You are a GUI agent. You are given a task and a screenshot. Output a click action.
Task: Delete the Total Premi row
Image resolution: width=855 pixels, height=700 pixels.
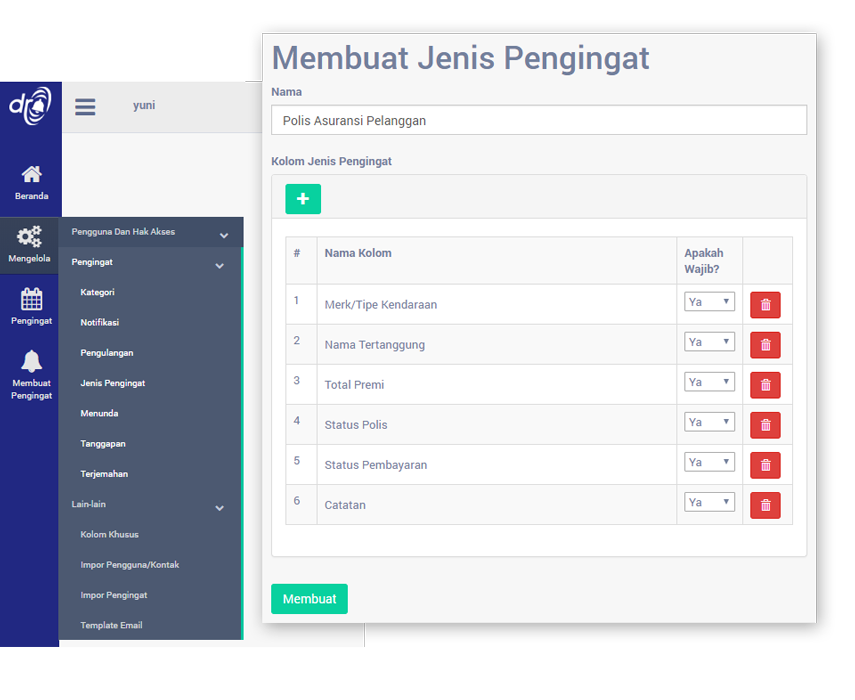[765, 385]
